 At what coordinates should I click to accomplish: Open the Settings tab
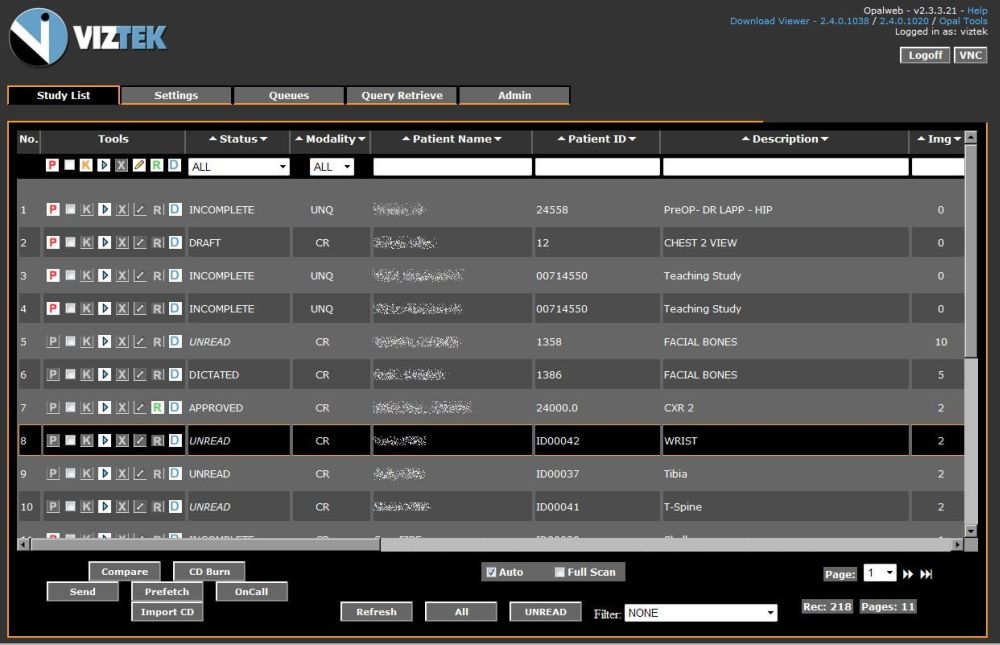(176, 96)
